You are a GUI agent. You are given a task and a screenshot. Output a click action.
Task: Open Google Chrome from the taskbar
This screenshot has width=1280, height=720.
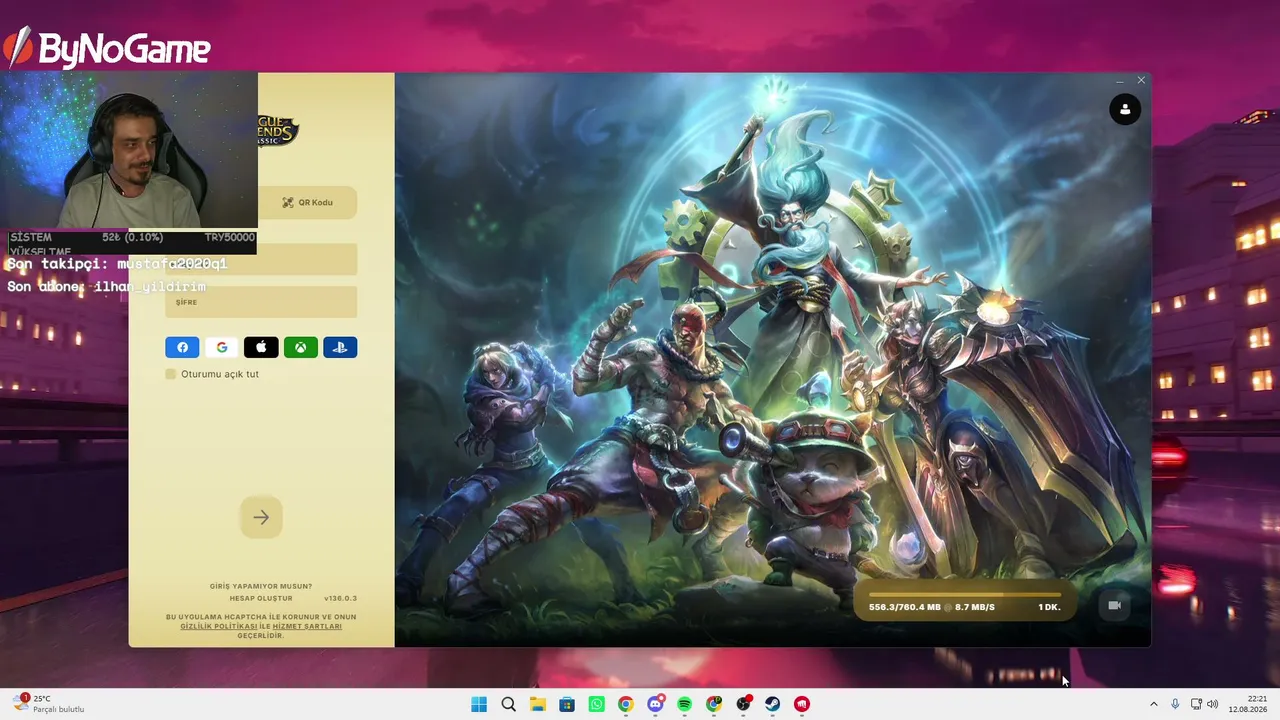626,704
